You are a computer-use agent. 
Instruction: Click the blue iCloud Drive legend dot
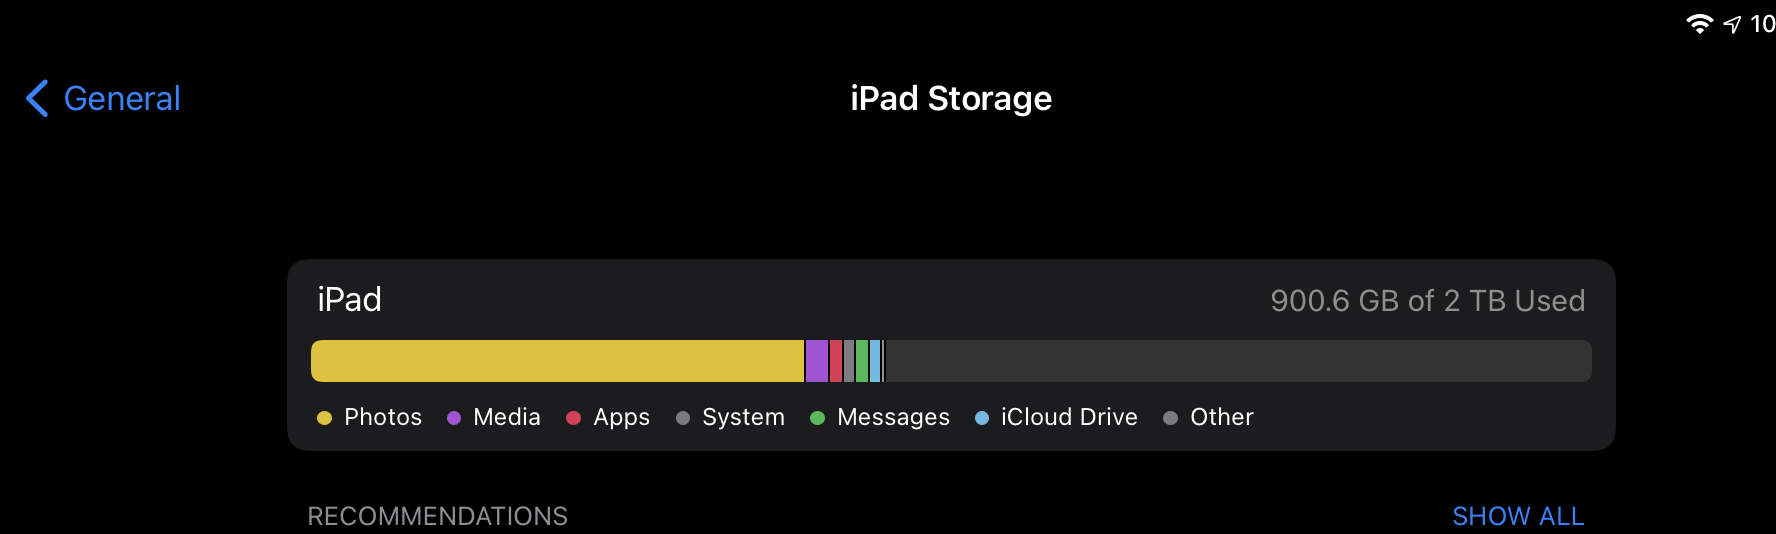coord(982,418)
